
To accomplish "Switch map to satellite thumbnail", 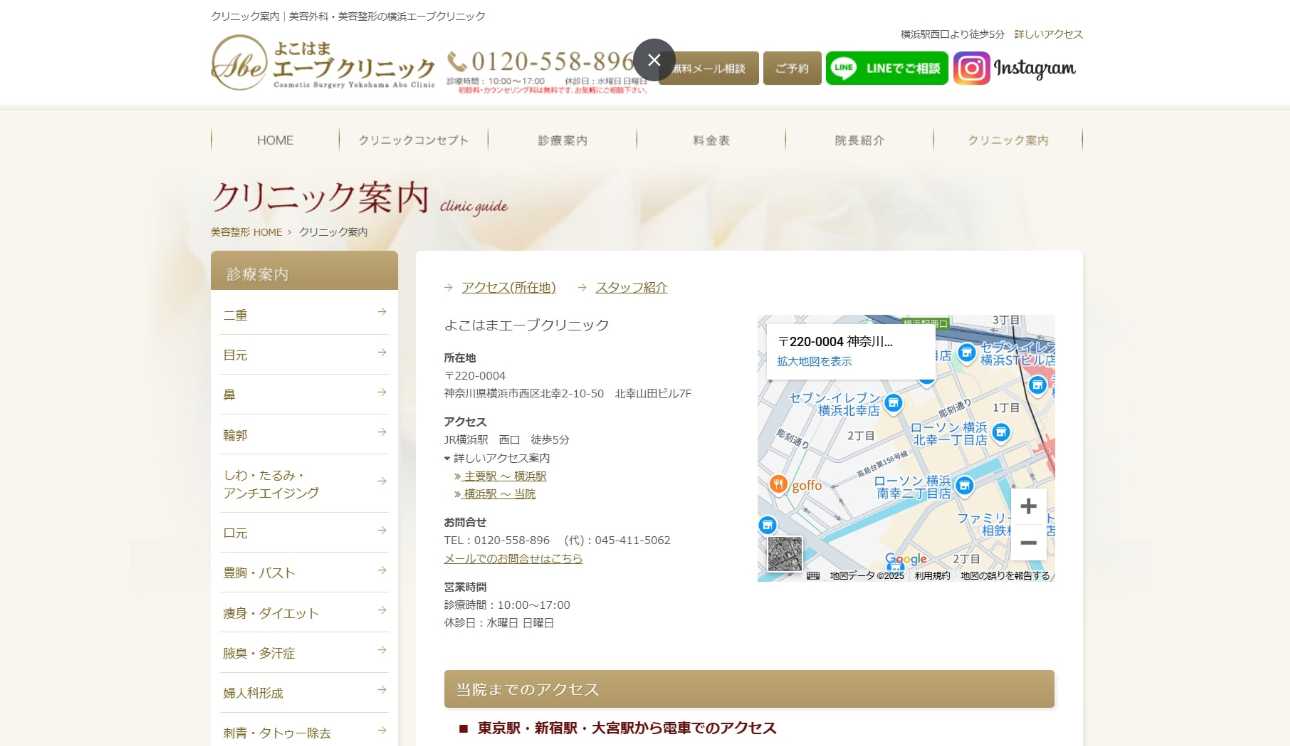I will (785, 554).
